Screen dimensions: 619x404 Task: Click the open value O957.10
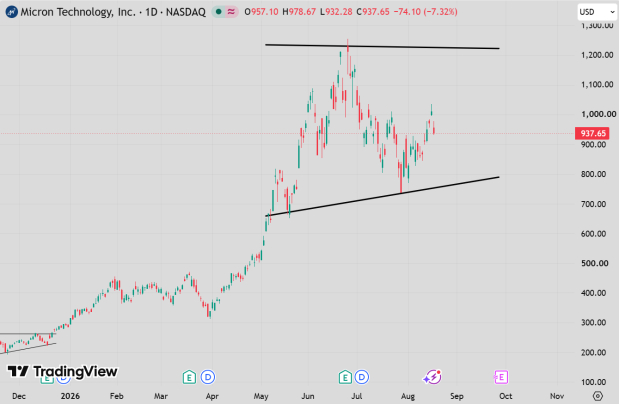pos(261,12)
